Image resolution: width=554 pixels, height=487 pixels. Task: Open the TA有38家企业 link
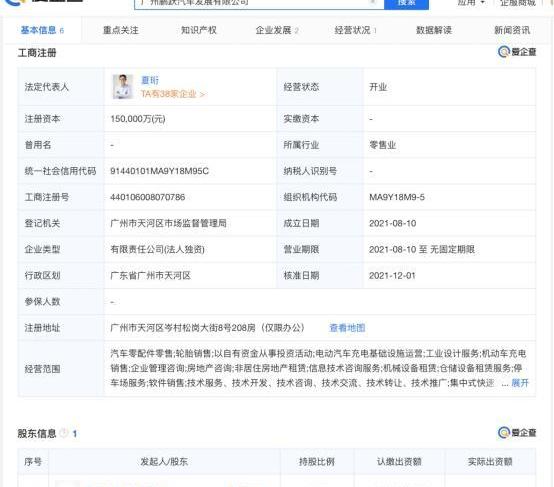click(173, 94)
